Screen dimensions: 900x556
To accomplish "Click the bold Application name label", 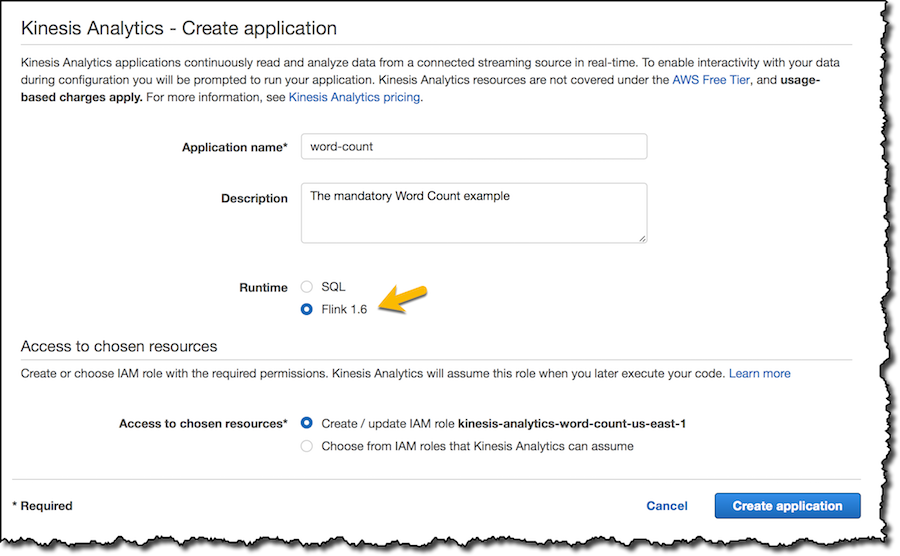I will coord(234,147).
